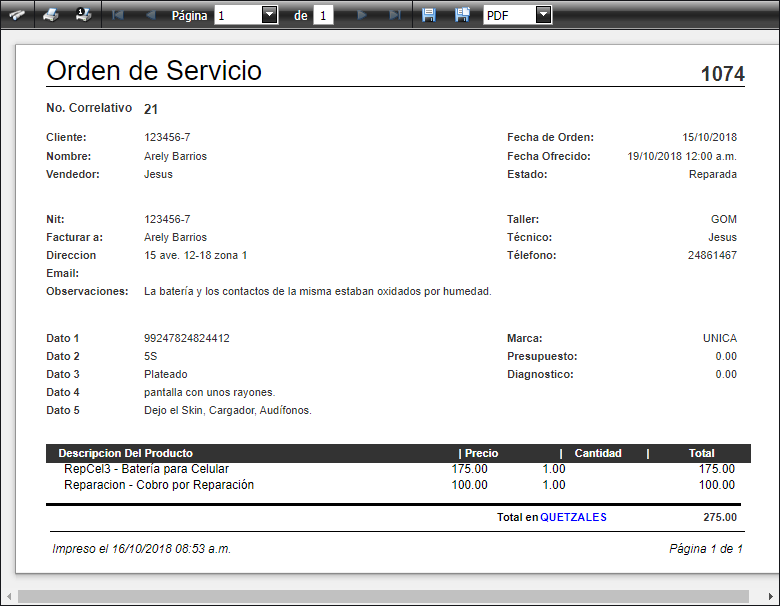The height and width of the screenshot is (606, 780).
Task: Go to the last page
Action: 395,15
